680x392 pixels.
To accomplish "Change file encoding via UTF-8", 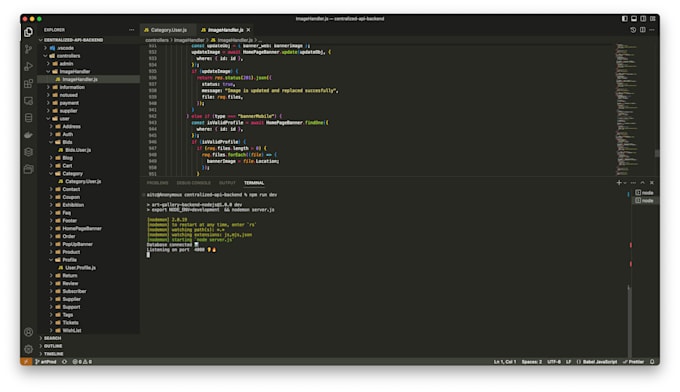I will tap(554, 362).
